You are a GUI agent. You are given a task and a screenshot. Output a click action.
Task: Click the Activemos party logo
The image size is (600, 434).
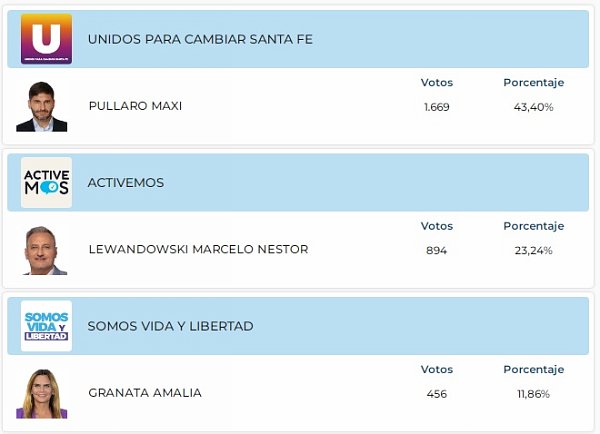click(46, 183)
